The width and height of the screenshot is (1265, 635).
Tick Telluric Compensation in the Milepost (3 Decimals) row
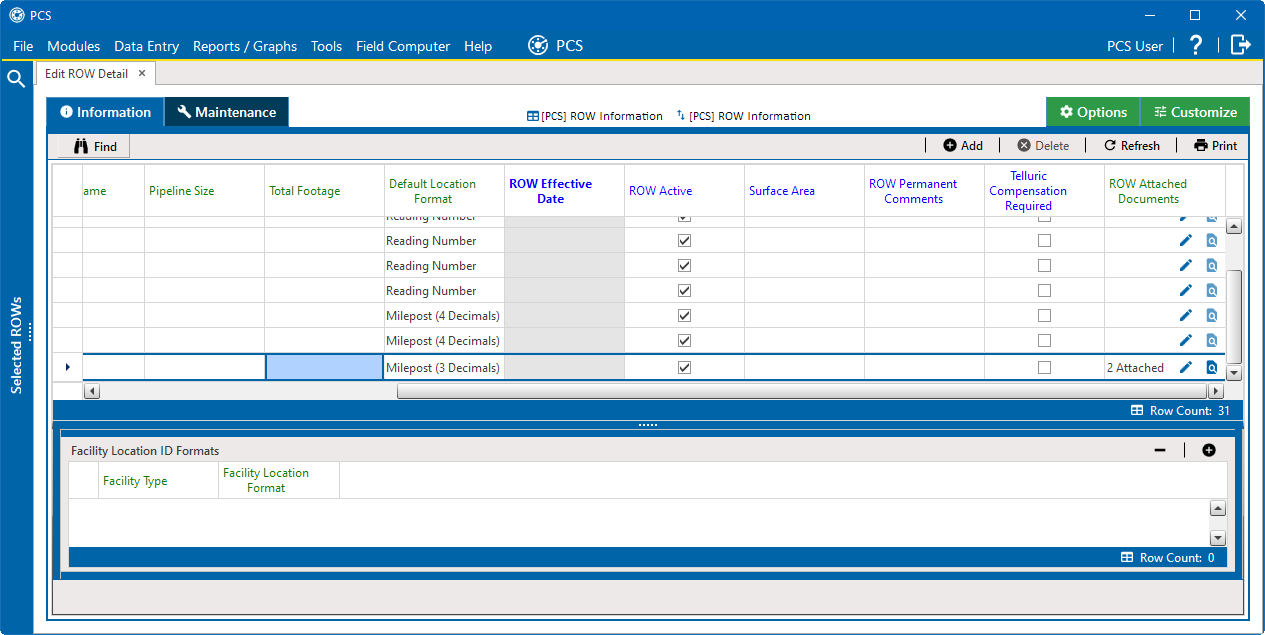(1044, 367)
